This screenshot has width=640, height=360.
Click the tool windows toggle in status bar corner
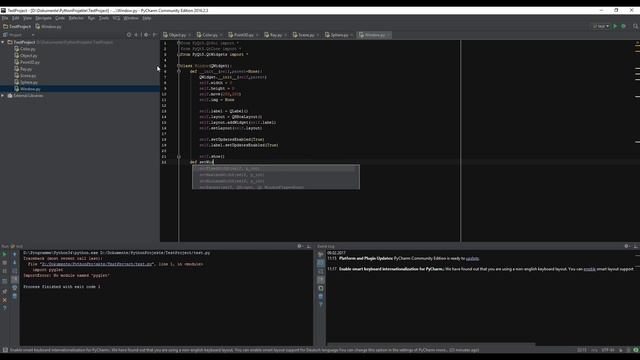(x=5, y=350)
